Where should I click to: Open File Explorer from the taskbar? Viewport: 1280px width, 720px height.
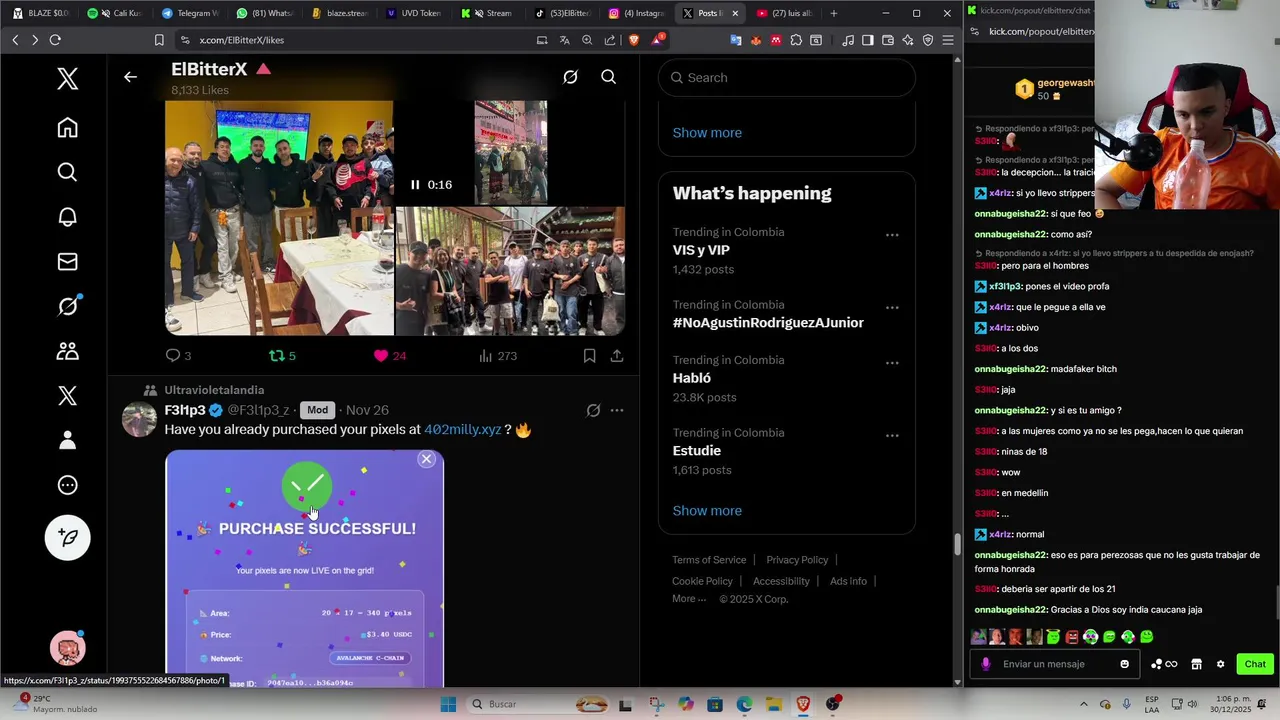pyautogui.click(x=774, y=704)
